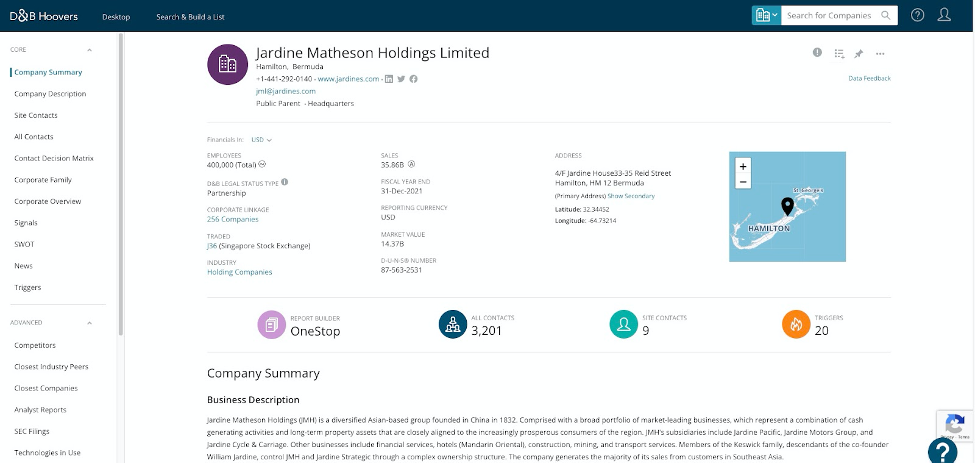Image resolution: width=977 pixels, height=464 pixels.
Task: Click the alert exclamation icon
Action: (x=817, y=53)
